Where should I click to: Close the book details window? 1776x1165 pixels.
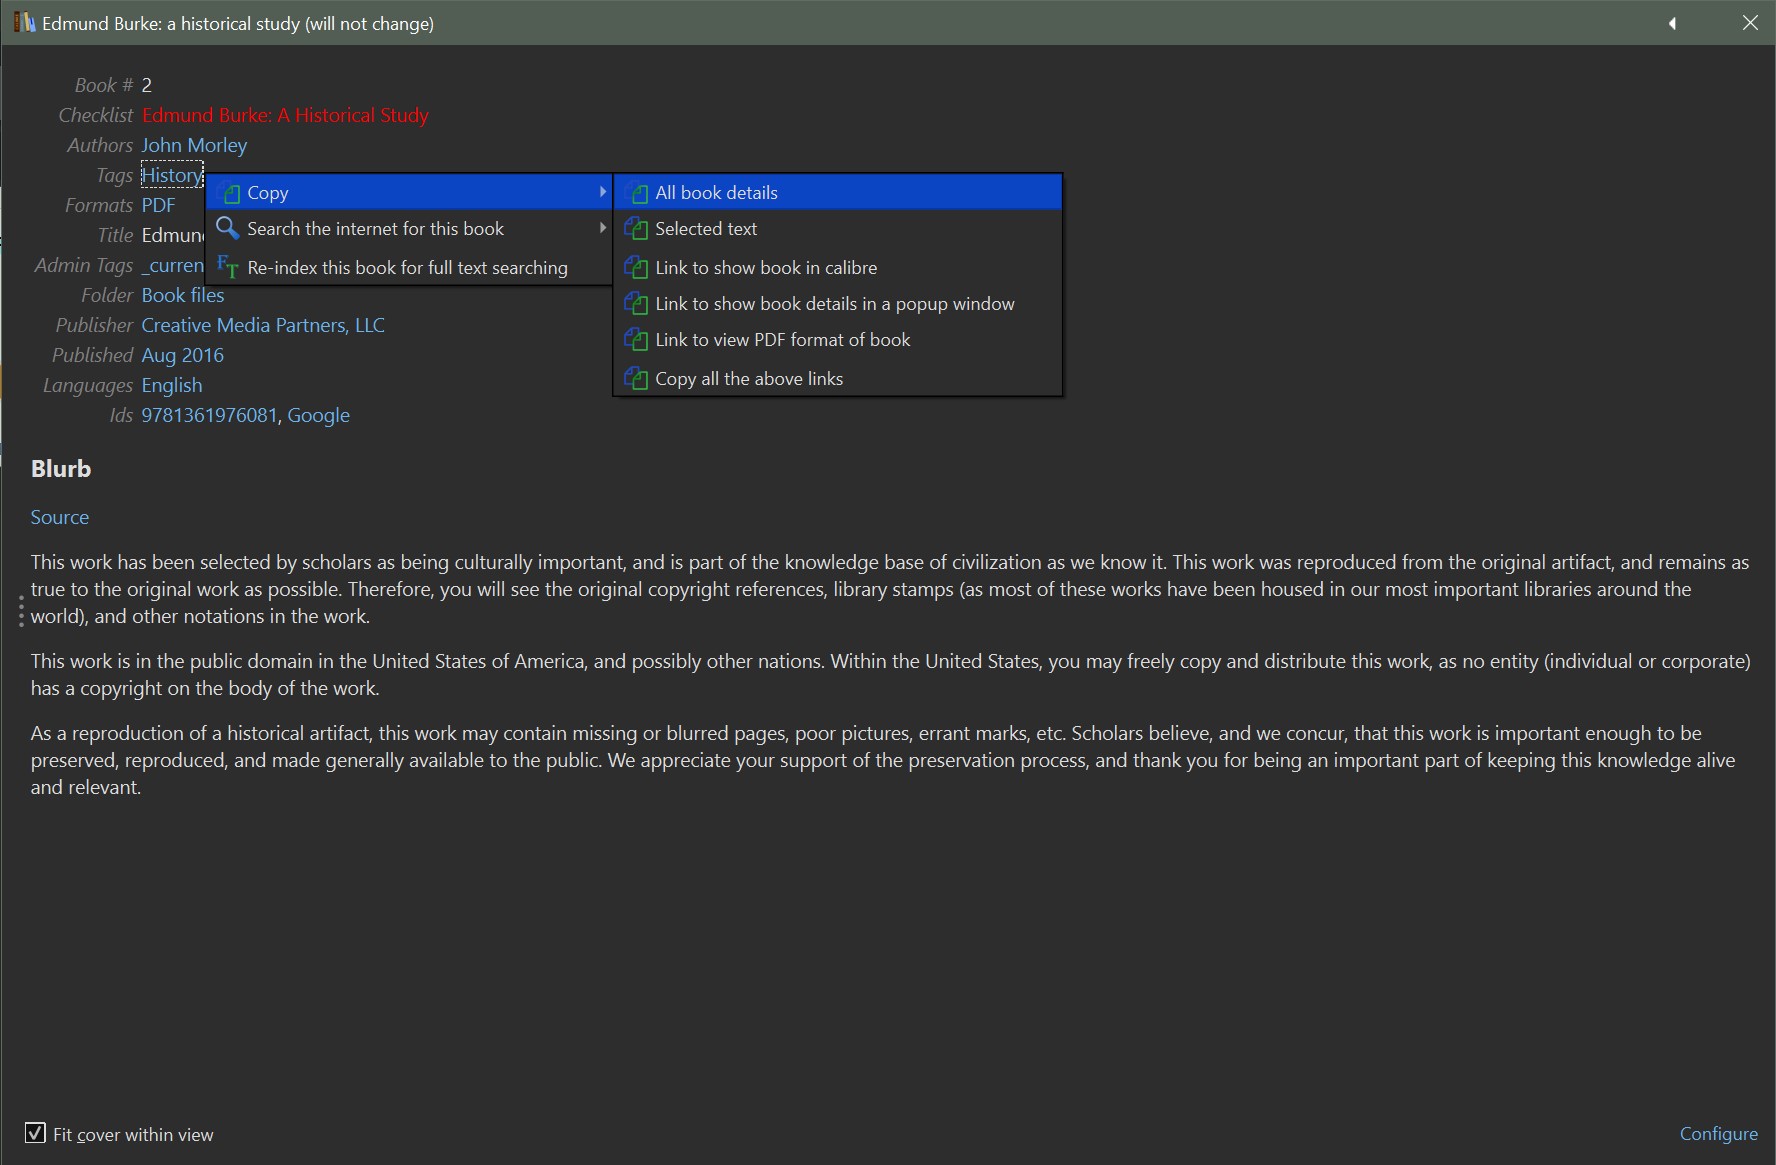tap(1750, 23)
